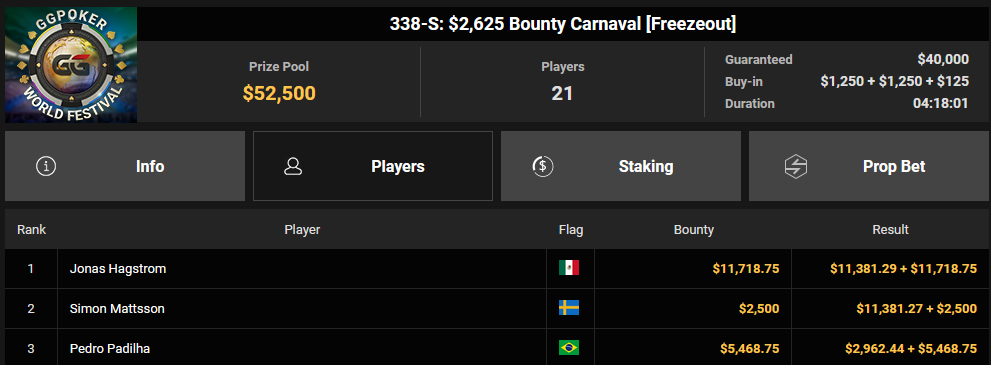Select the Players tab
The height and width of the screenshot is (365, 991).
click(373, 166)
